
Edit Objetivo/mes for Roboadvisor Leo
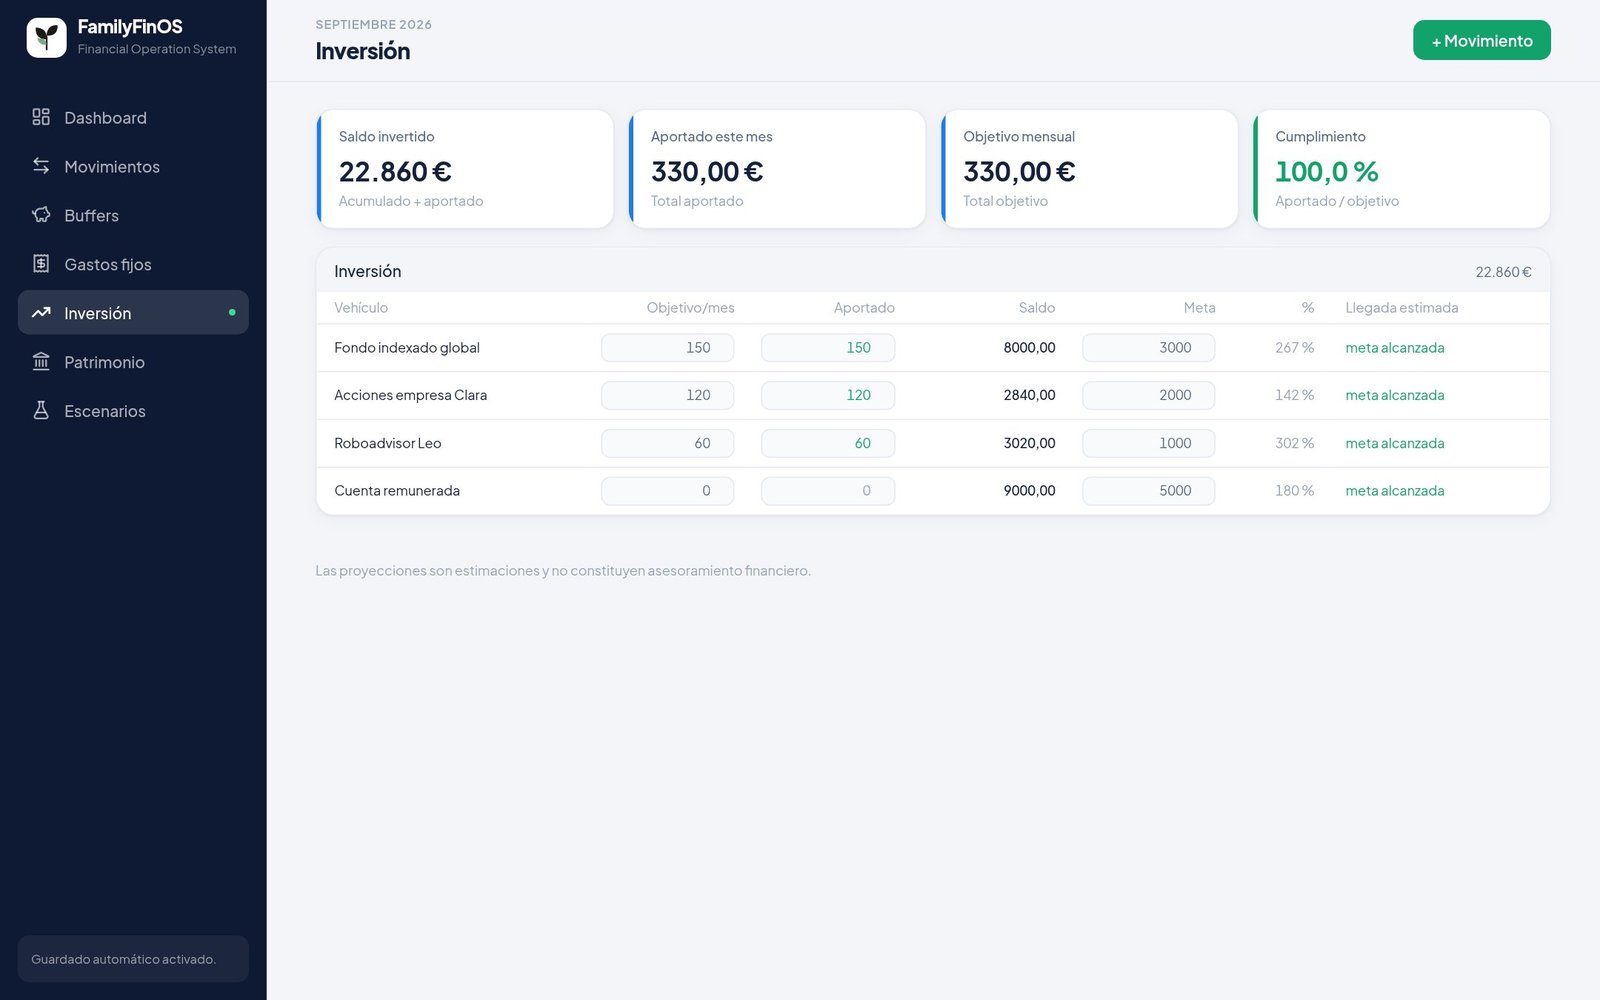coord(667,443)
